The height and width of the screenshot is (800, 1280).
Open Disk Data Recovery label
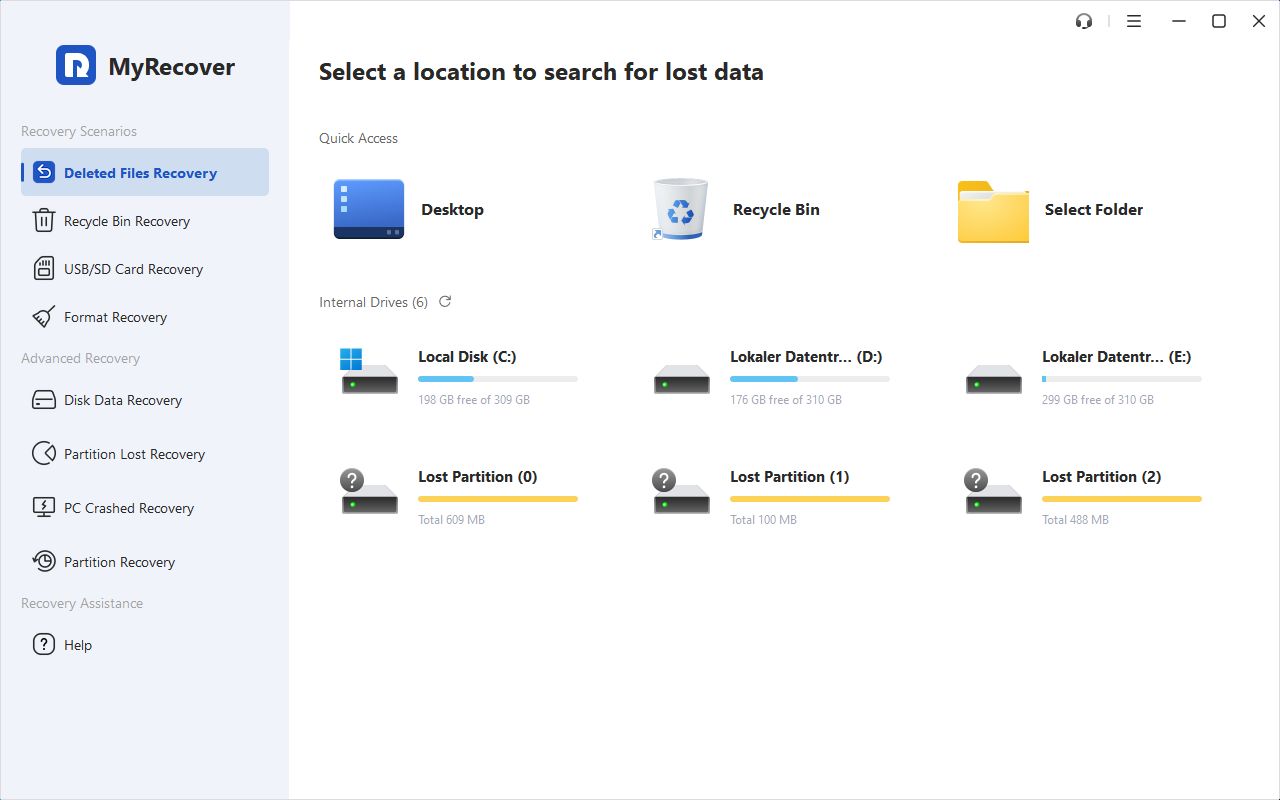123,400
